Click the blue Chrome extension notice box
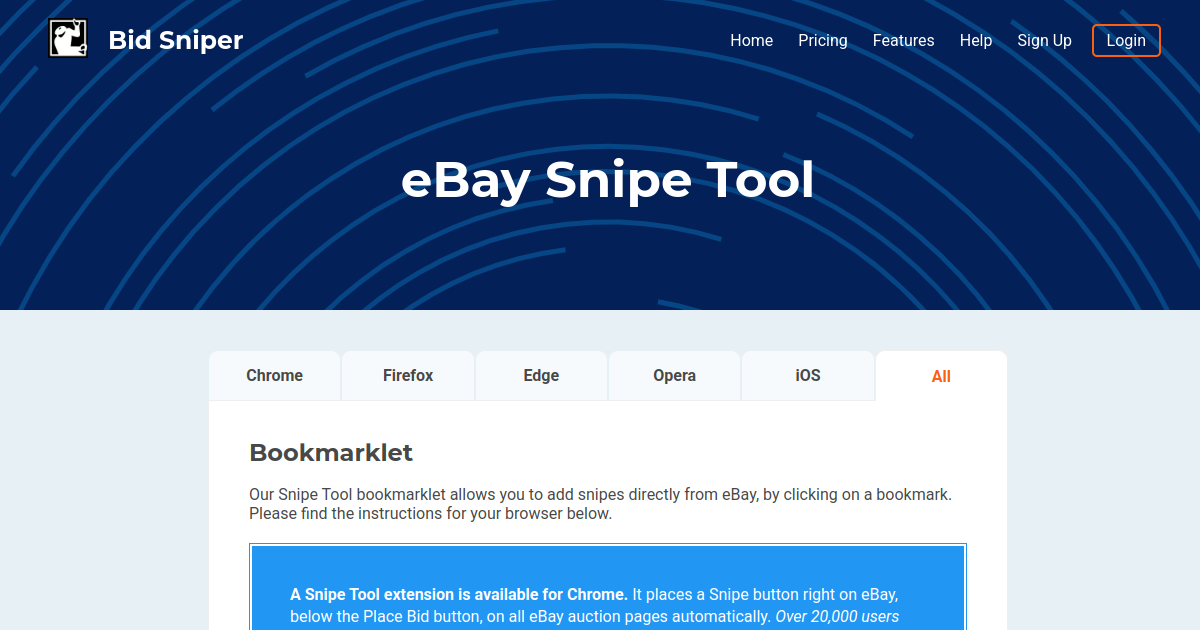Screen dimensions: 1200x630 [607, 590]
